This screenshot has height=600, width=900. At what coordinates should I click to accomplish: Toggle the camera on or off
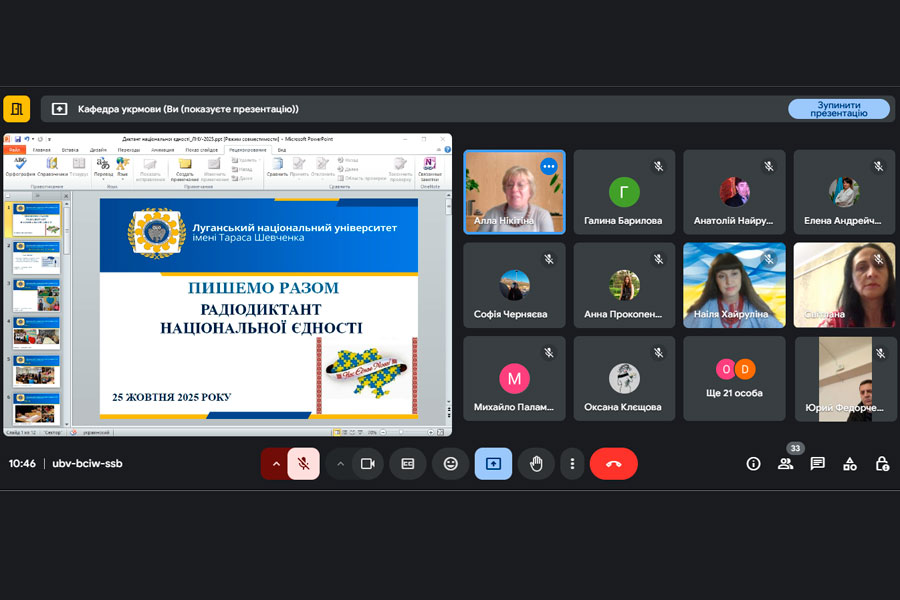[x=367, y=463]
